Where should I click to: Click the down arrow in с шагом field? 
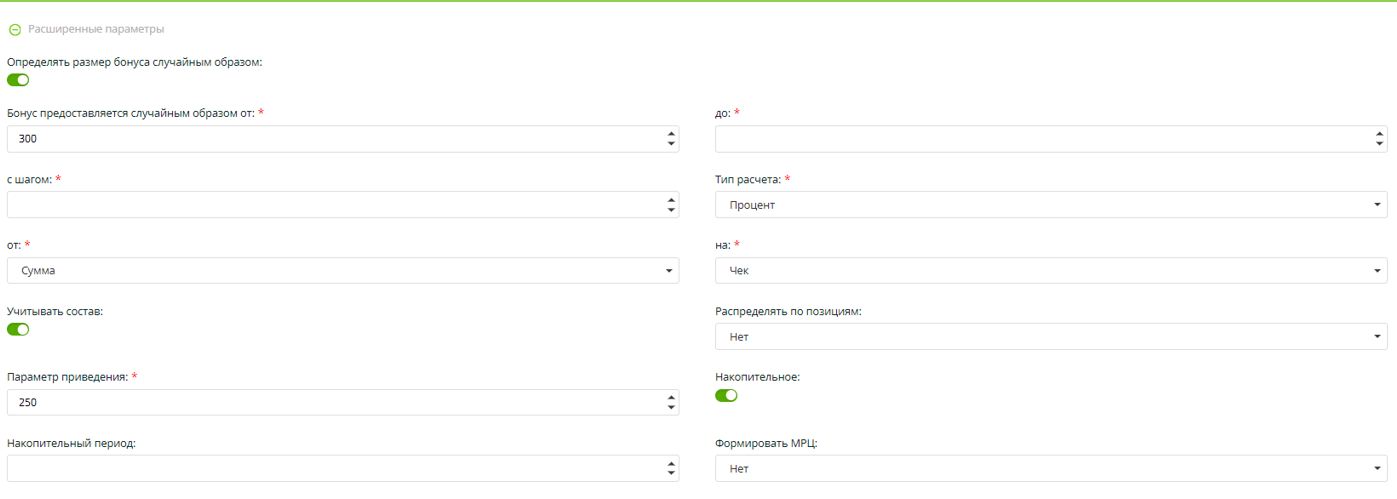point(671,211)
